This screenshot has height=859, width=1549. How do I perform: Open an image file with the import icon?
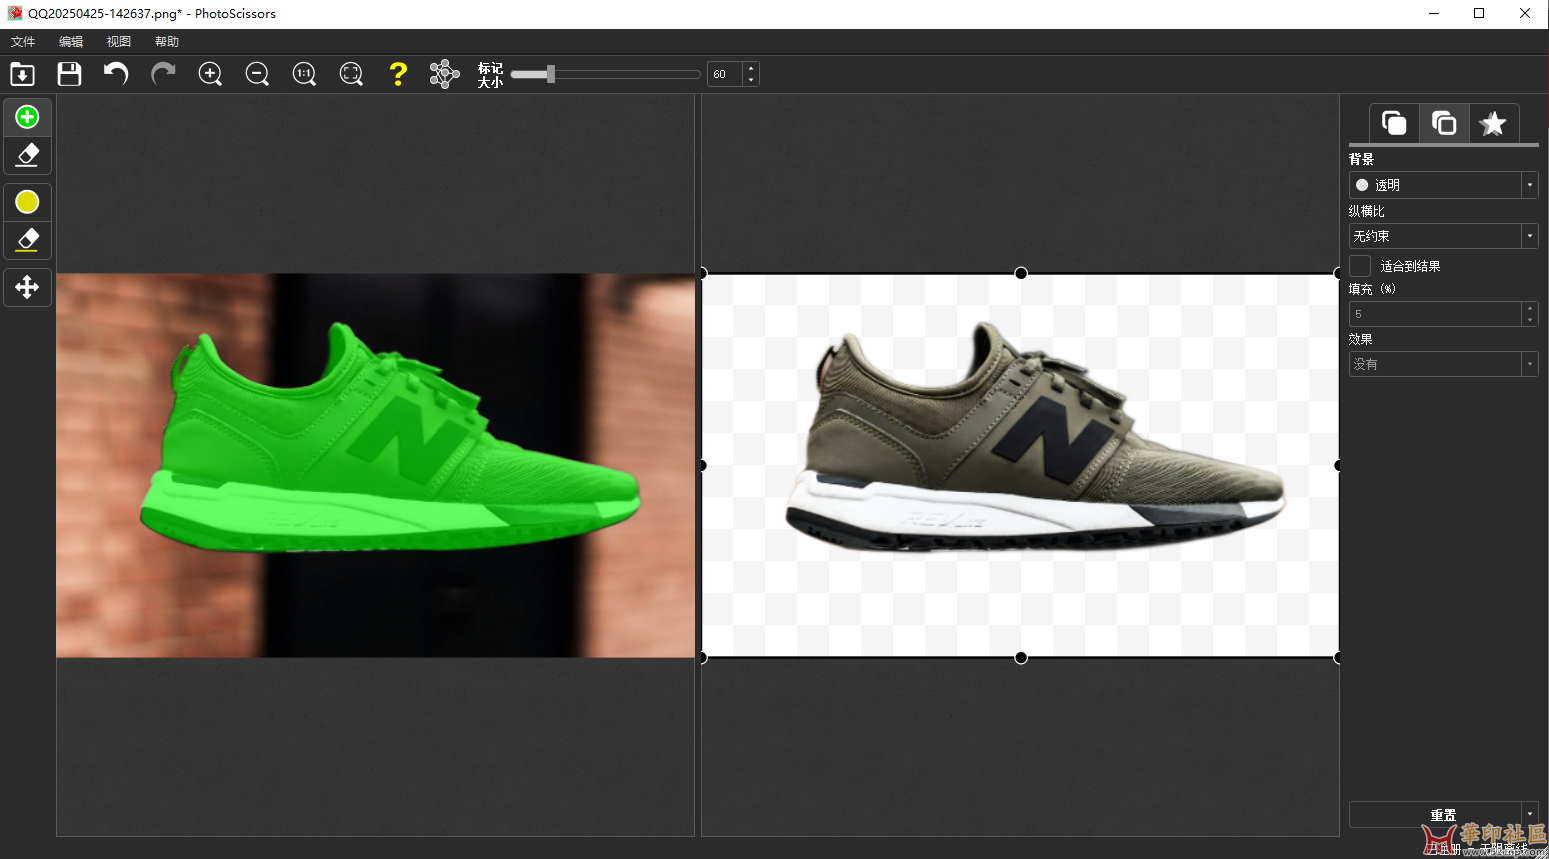(22, 74)
